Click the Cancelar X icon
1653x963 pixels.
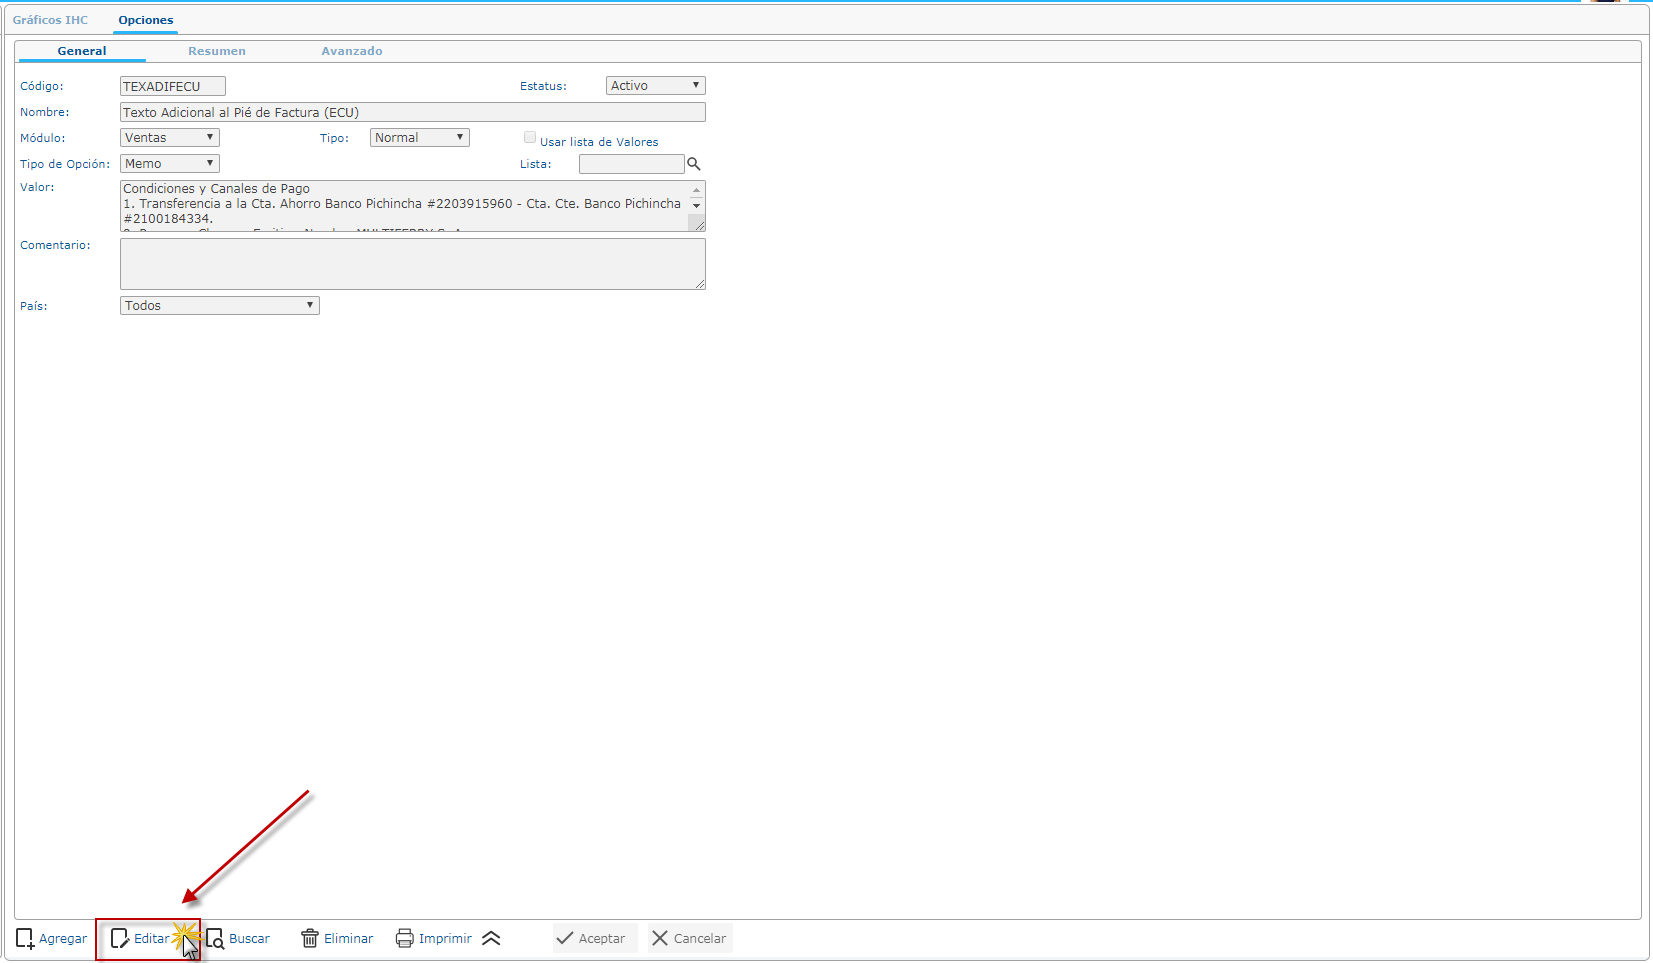pyautogui.click(x=660, y=939)
